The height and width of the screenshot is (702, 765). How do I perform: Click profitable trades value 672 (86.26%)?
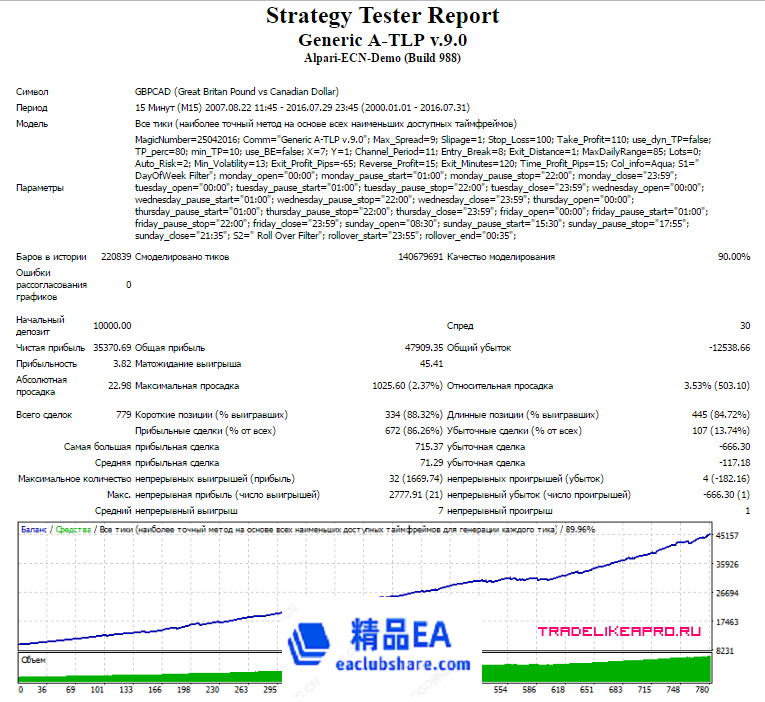[414, 431]
